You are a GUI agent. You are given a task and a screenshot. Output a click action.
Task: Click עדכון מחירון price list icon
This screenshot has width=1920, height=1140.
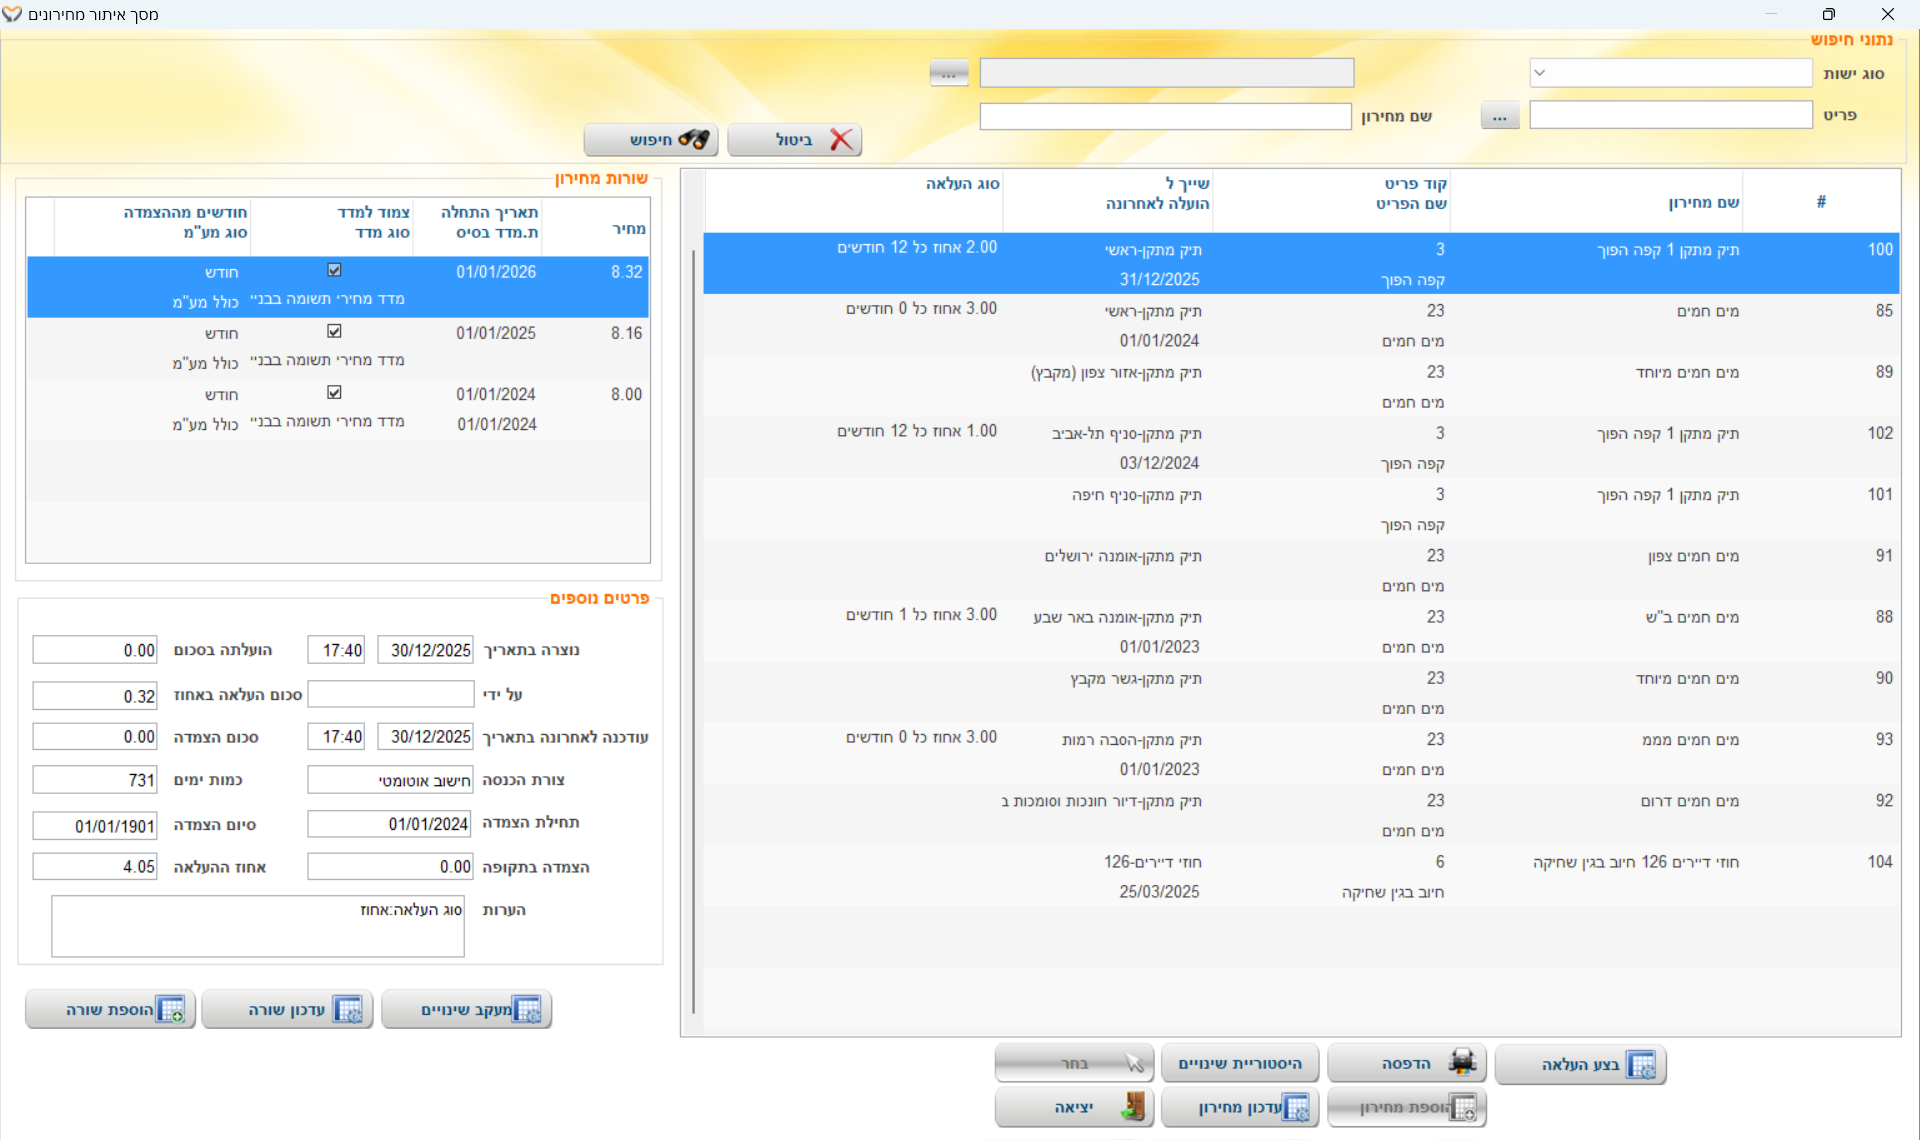point(1295,1108)
